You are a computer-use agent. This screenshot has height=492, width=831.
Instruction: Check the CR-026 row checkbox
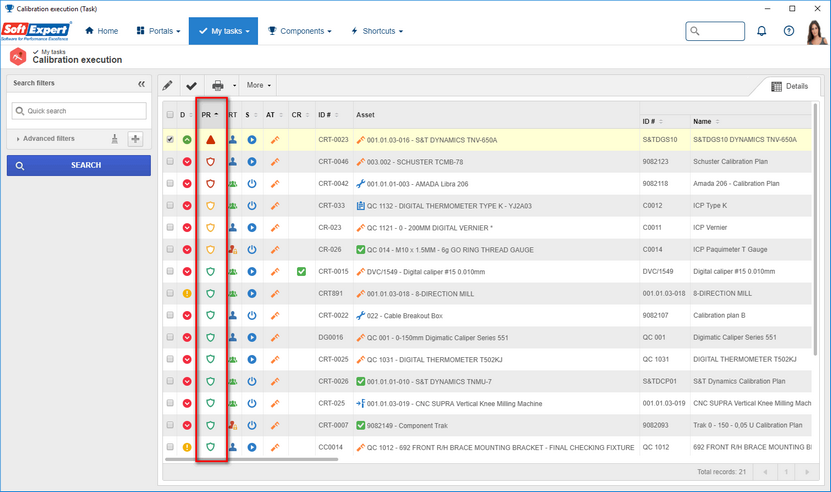pyautogui.click(x=170, y=249)
